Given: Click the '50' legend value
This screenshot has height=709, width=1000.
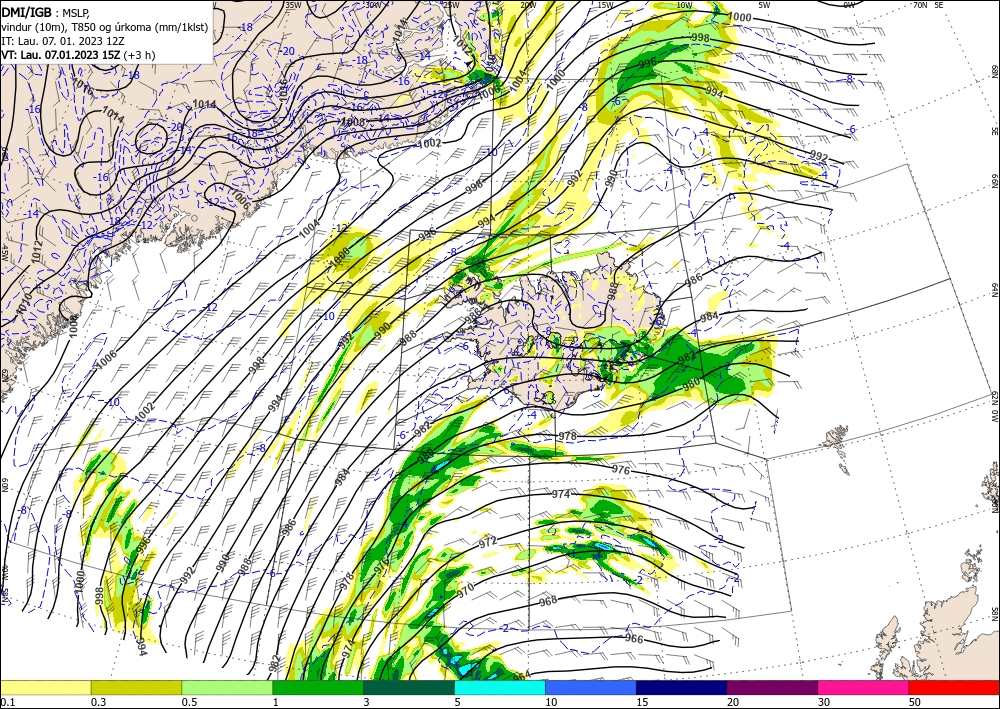Looking at the screenshot, I should [914, 702].
